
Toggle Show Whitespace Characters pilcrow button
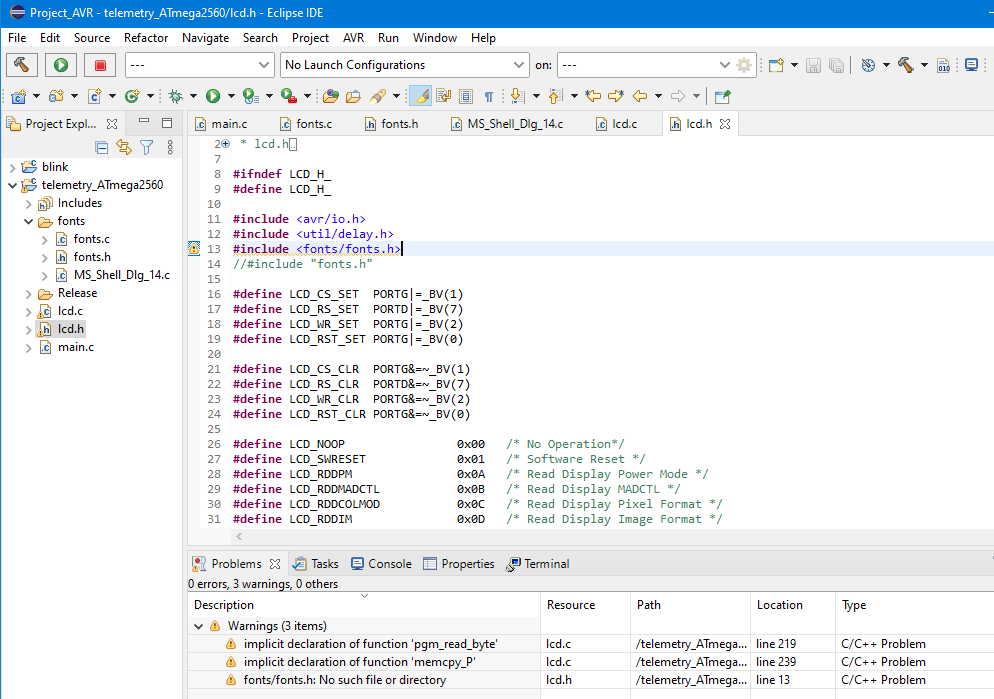point(489,96)
